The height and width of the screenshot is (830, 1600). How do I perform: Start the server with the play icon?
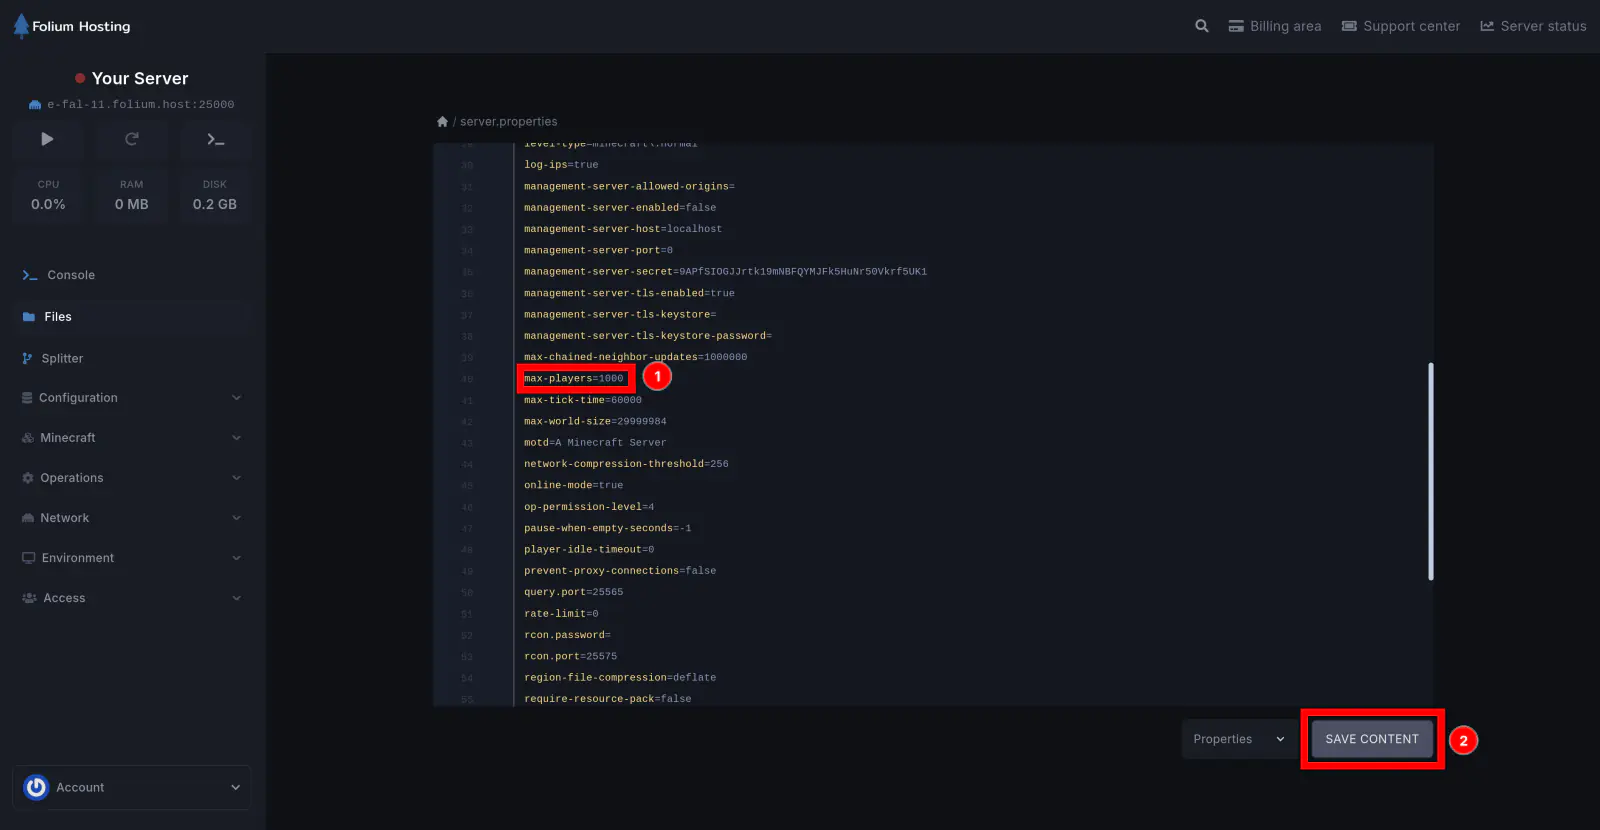point(47,140)
